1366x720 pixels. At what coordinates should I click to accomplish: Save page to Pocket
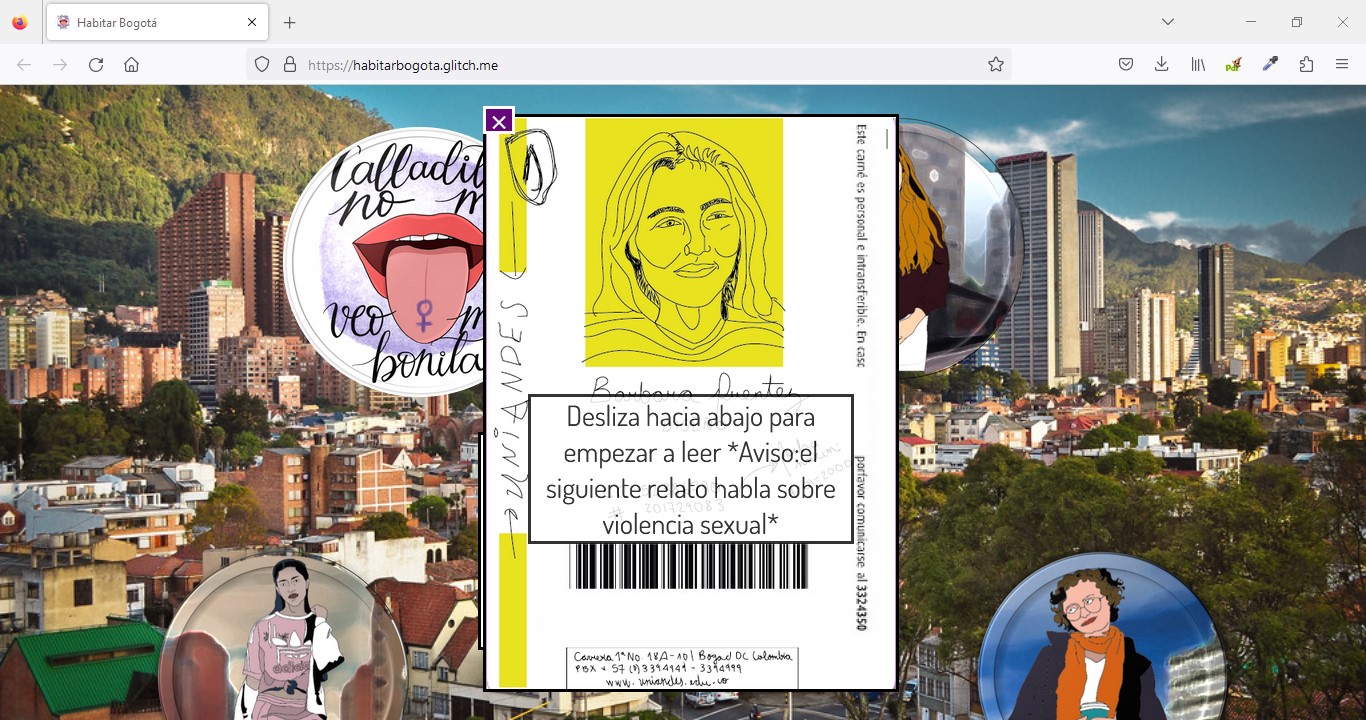pyautogui.click(x=1126, y=65)
